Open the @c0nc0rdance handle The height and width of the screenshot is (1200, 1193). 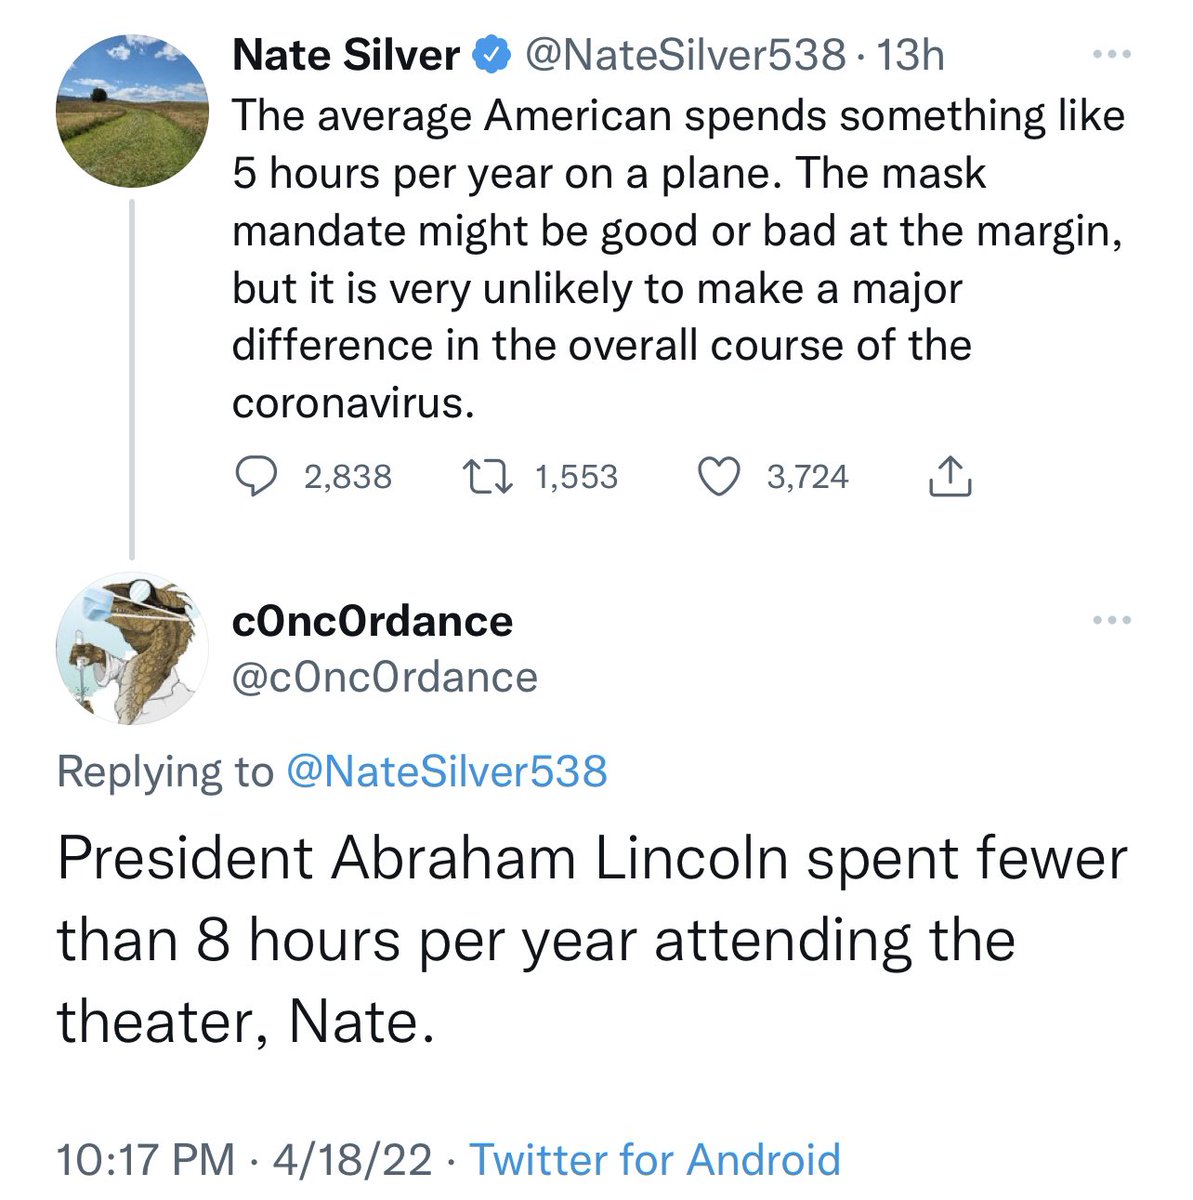click(385, 677)
